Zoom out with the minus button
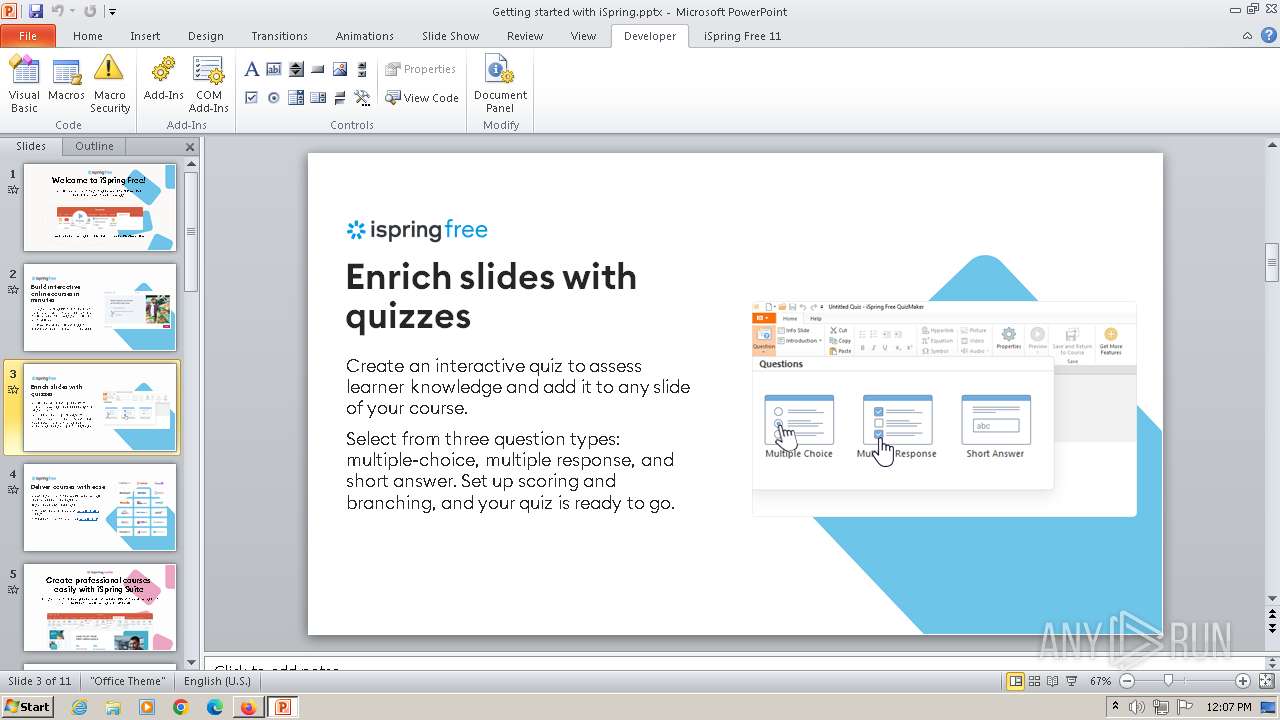Image resolution: width=1280 pixels, height=720 pixels. point(1127,681)
